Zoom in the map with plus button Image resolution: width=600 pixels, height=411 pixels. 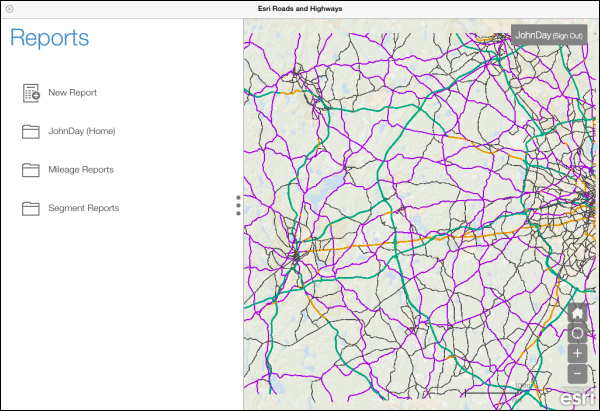[577, 353]
